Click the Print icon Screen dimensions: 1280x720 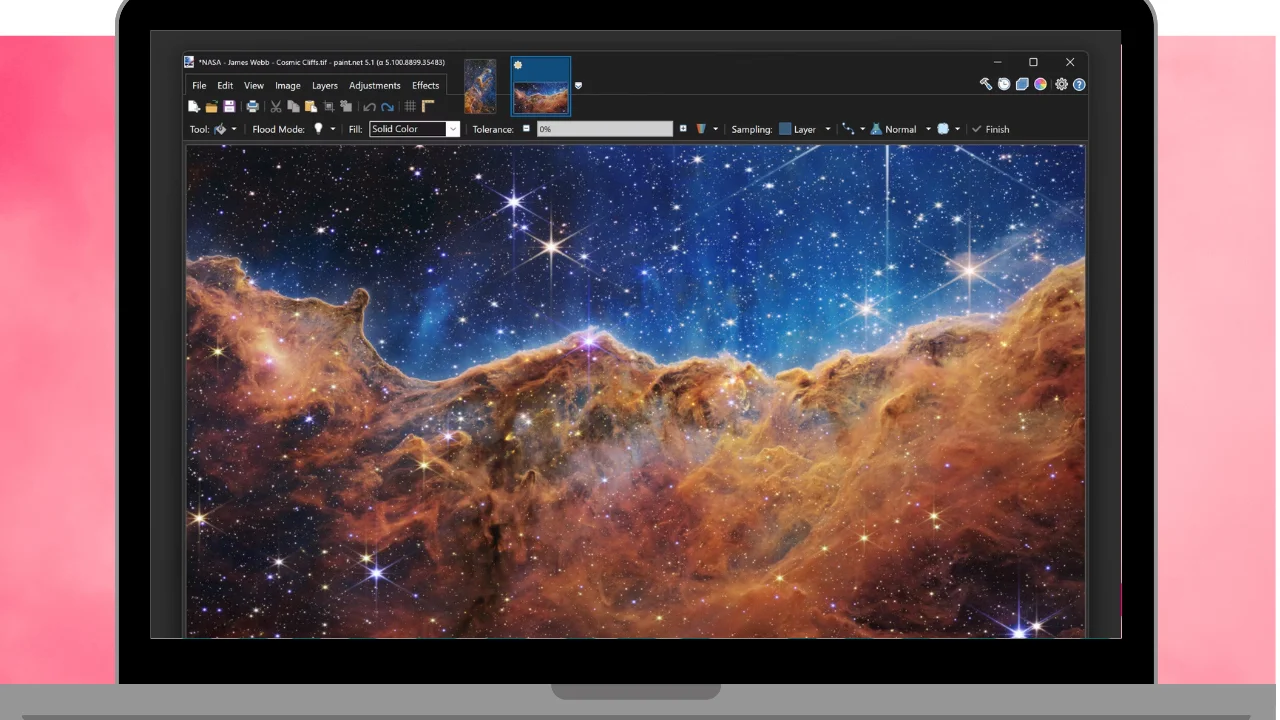point(252,107)
